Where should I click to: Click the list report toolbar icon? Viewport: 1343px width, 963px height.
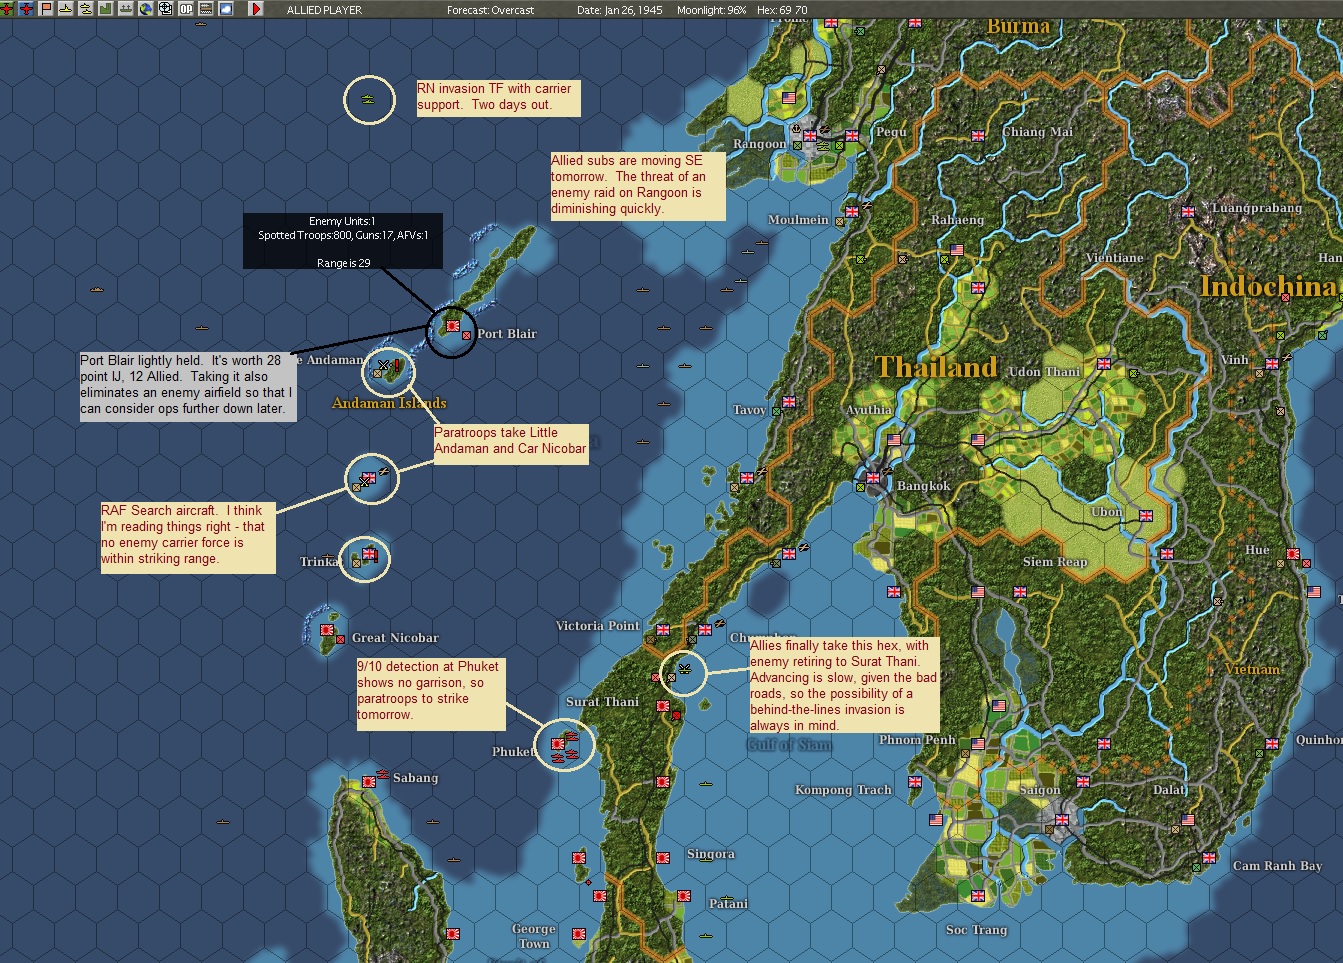(206, 9)
